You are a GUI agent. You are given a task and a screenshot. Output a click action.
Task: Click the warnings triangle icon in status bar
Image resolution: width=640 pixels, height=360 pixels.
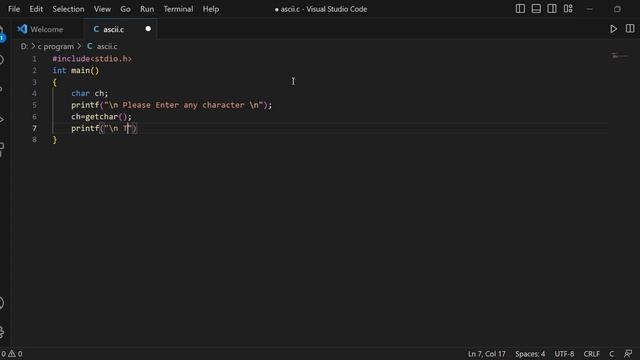click(x=12, y=354)
